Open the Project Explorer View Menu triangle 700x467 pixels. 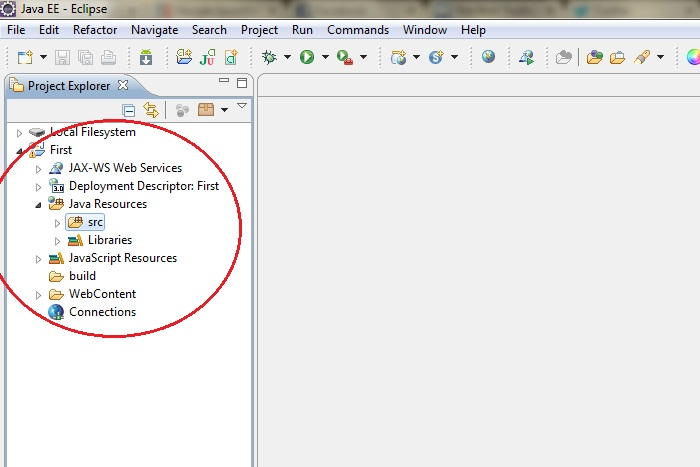pos(242,106)
